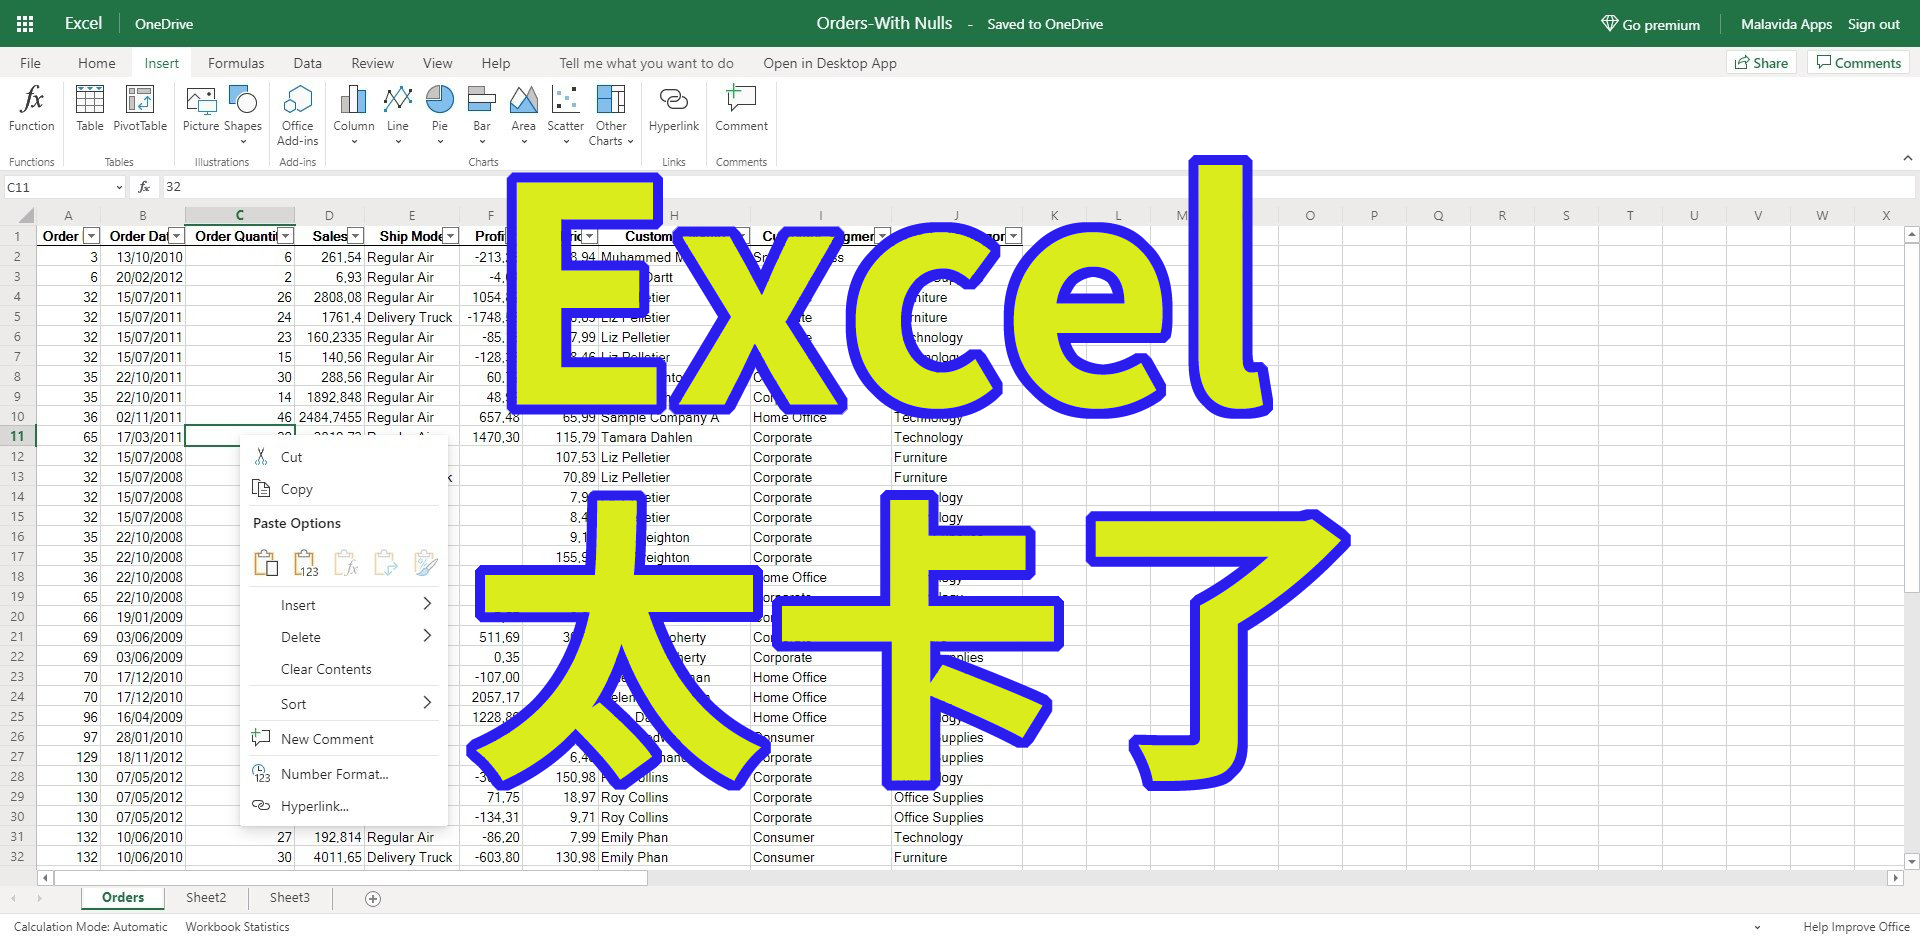Click Paste Formulas icon in Paste Options
Screen dimensions: 1920x936
(x=346, y=563)
